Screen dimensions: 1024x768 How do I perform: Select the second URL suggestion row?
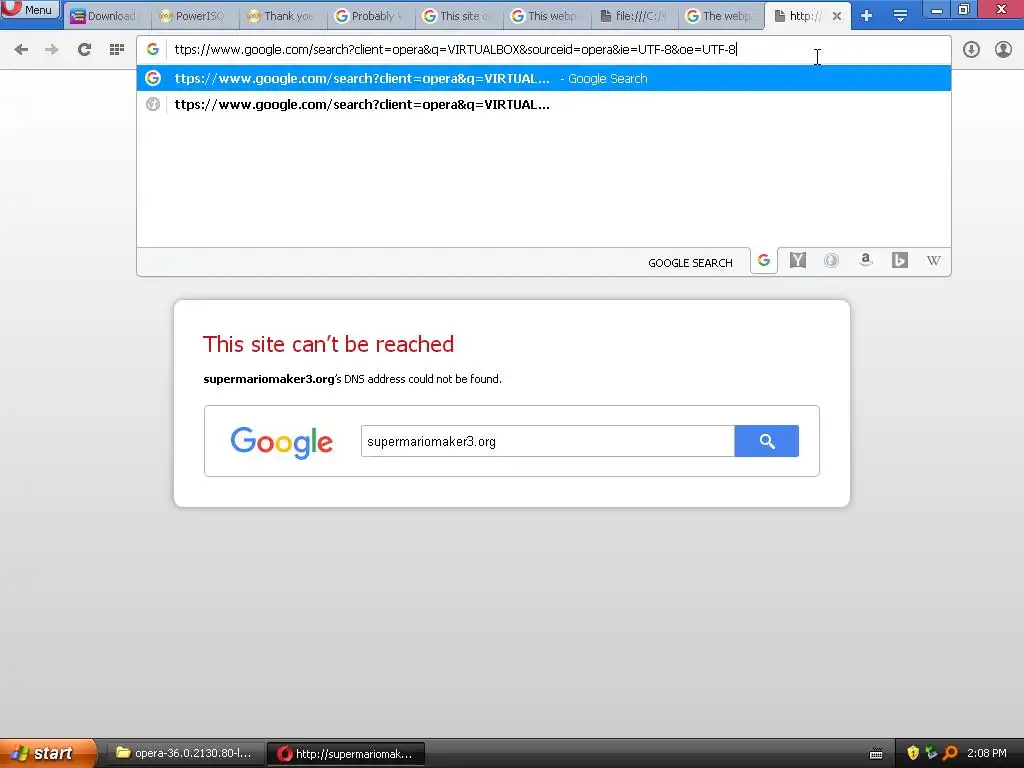543,104
